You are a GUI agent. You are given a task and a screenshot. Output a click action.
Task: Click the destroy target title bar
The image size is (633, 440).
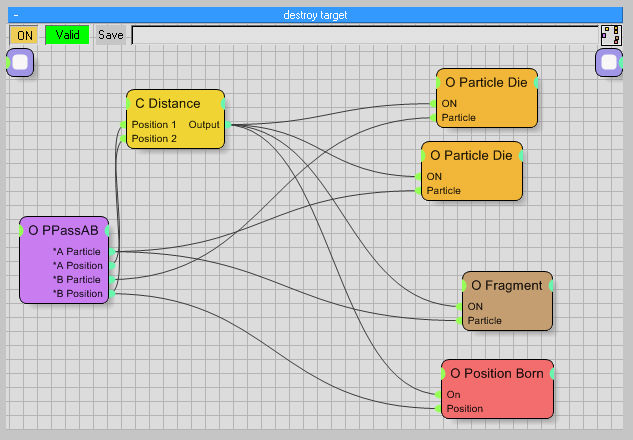pyautogui.click(x=316, y=15)
